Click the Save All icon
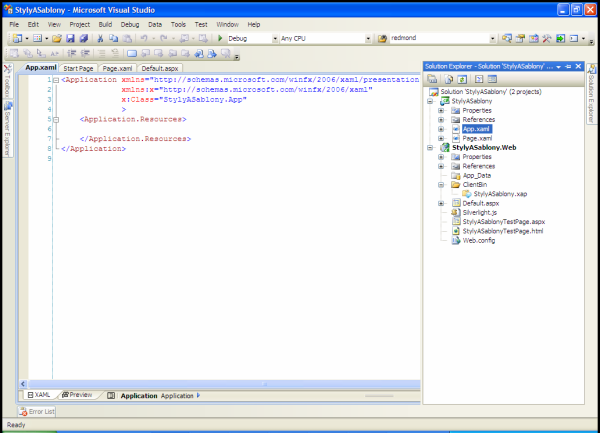The height and width of the screenshot is (433, 600). click(84, 38)
